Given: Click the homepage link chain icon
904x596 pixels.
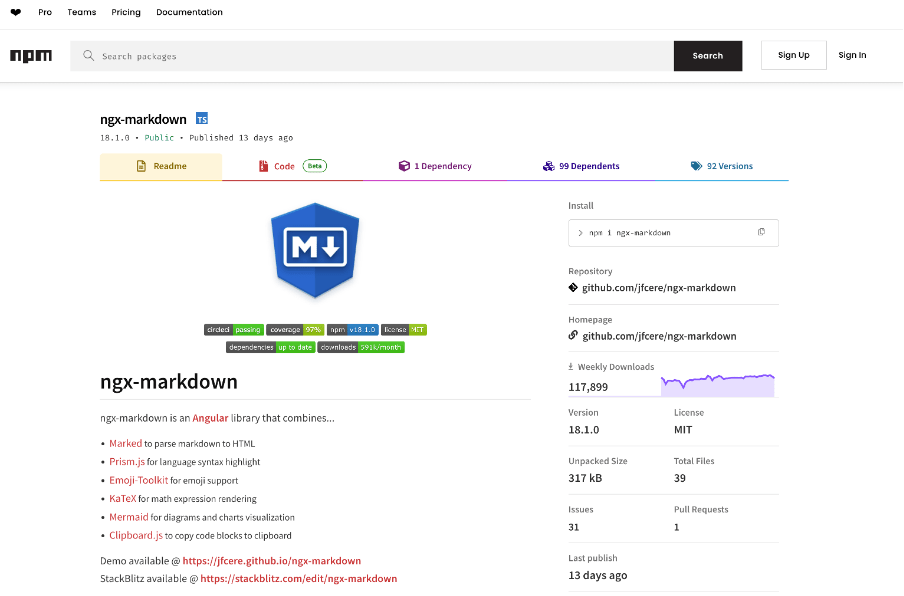Looking at the screenshot, I should 573,335.
